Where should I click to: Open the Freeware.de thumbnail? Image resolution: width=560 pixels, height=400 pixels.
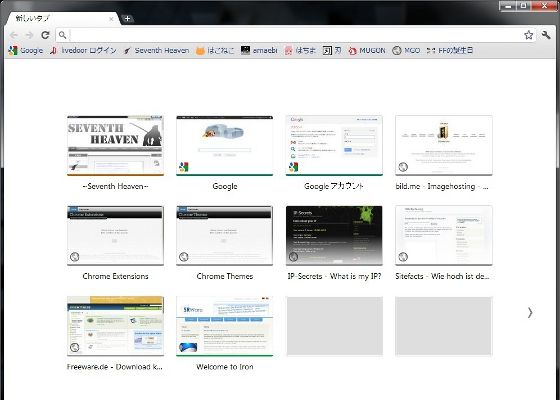pos(115,326)
